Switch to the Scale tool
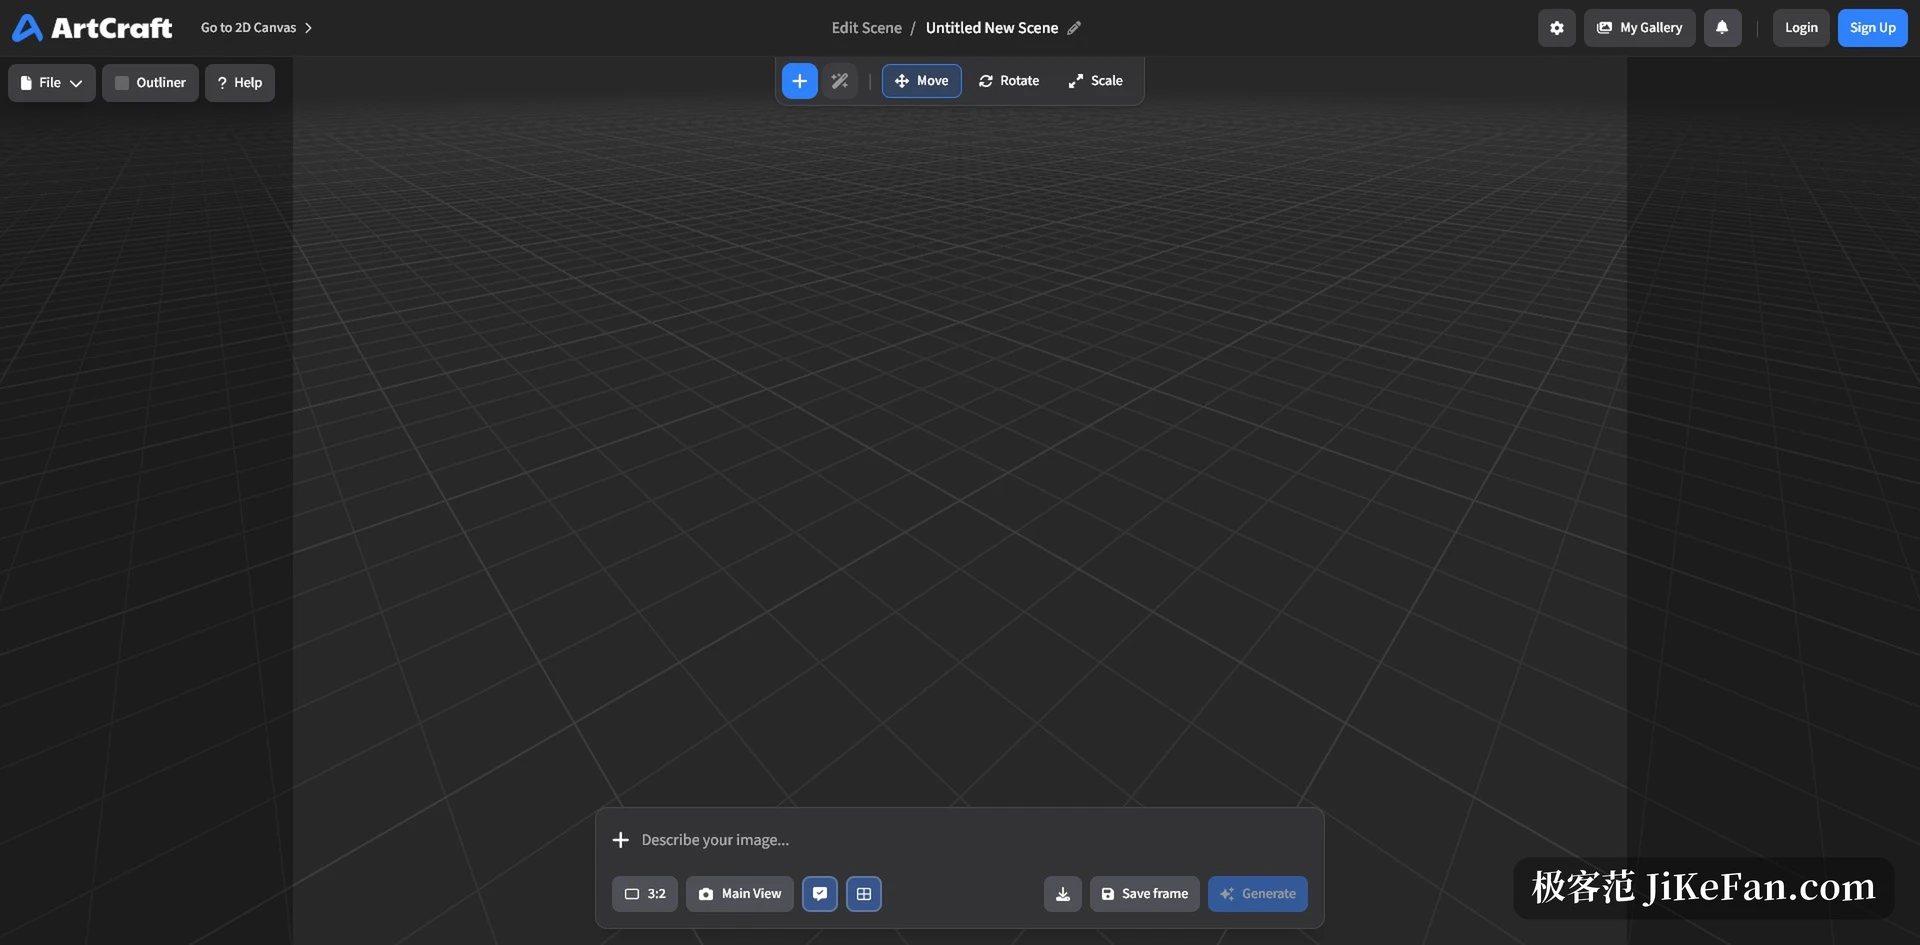Screen dimensions: 1920x945 pos(1096,81)
